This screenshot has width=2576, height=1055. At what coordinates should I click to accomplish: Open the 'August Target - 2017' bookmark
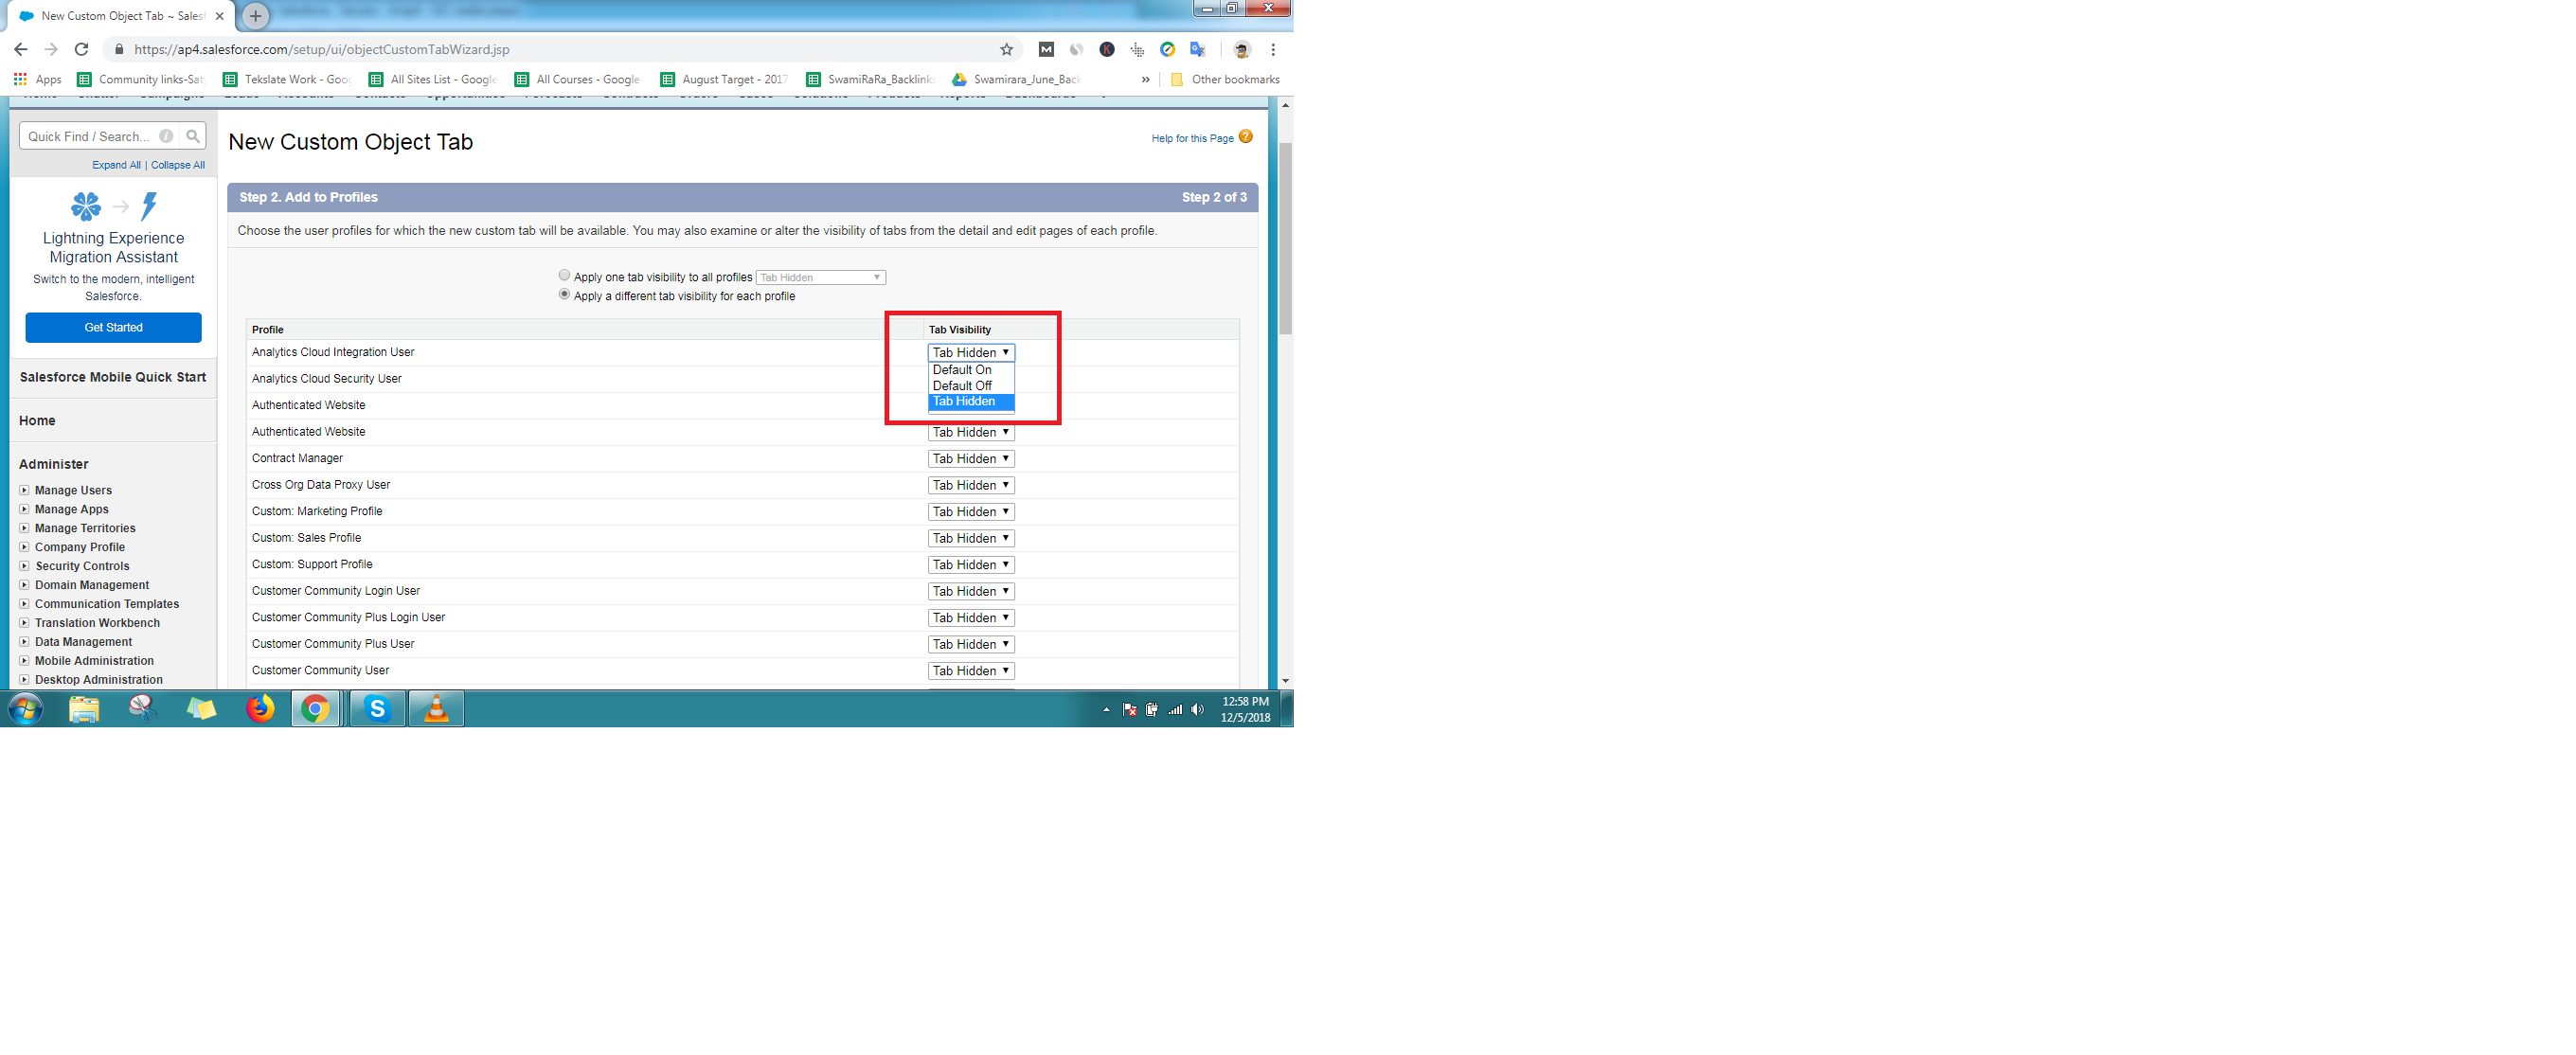click(x=724, y=79)
